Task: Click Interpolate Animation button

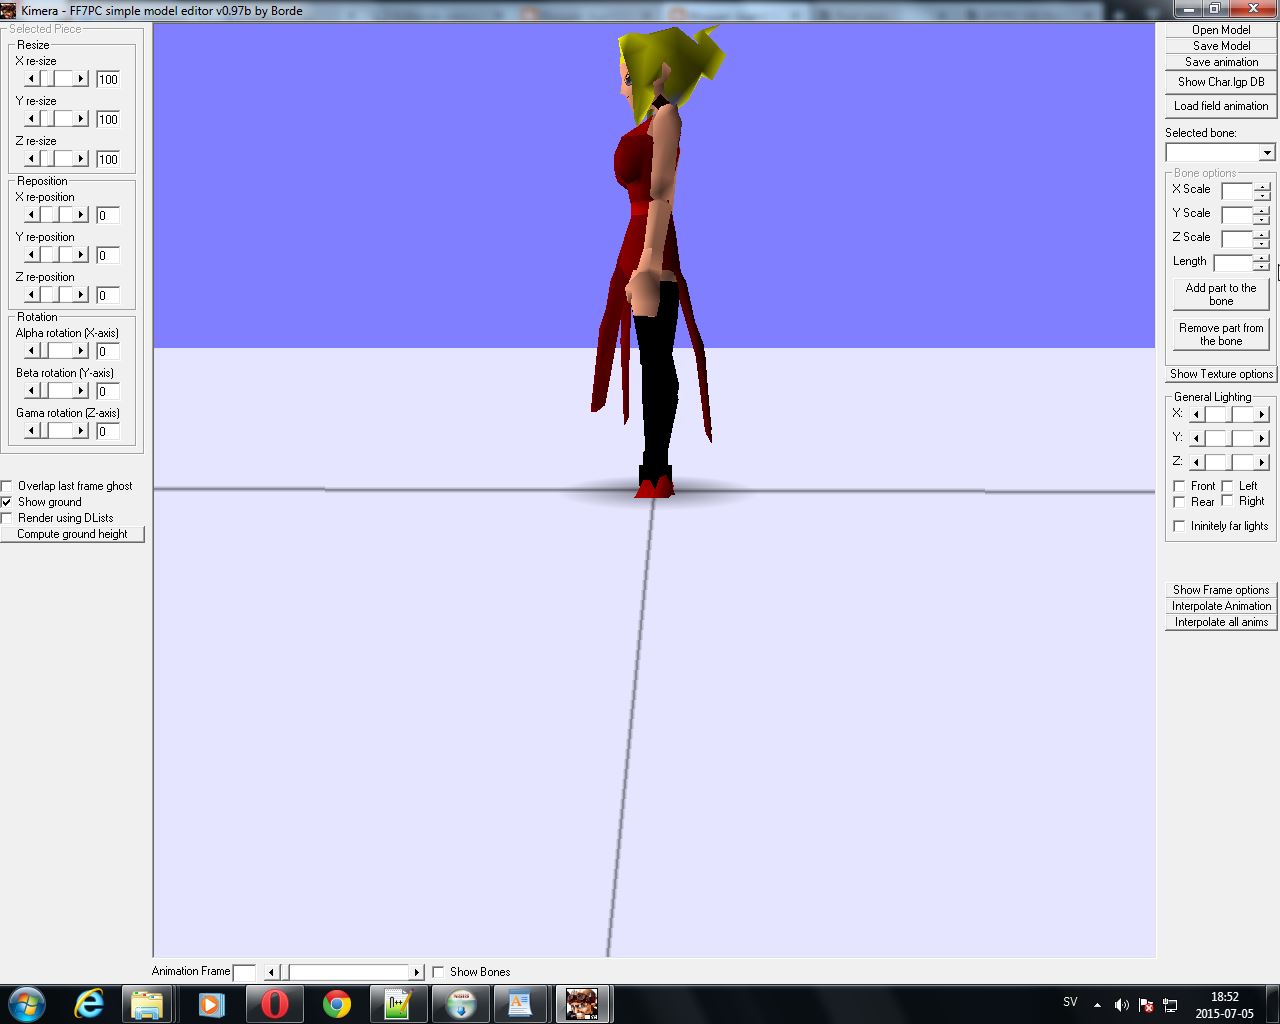Action: pyautogui.click(x=1221, y=606)
